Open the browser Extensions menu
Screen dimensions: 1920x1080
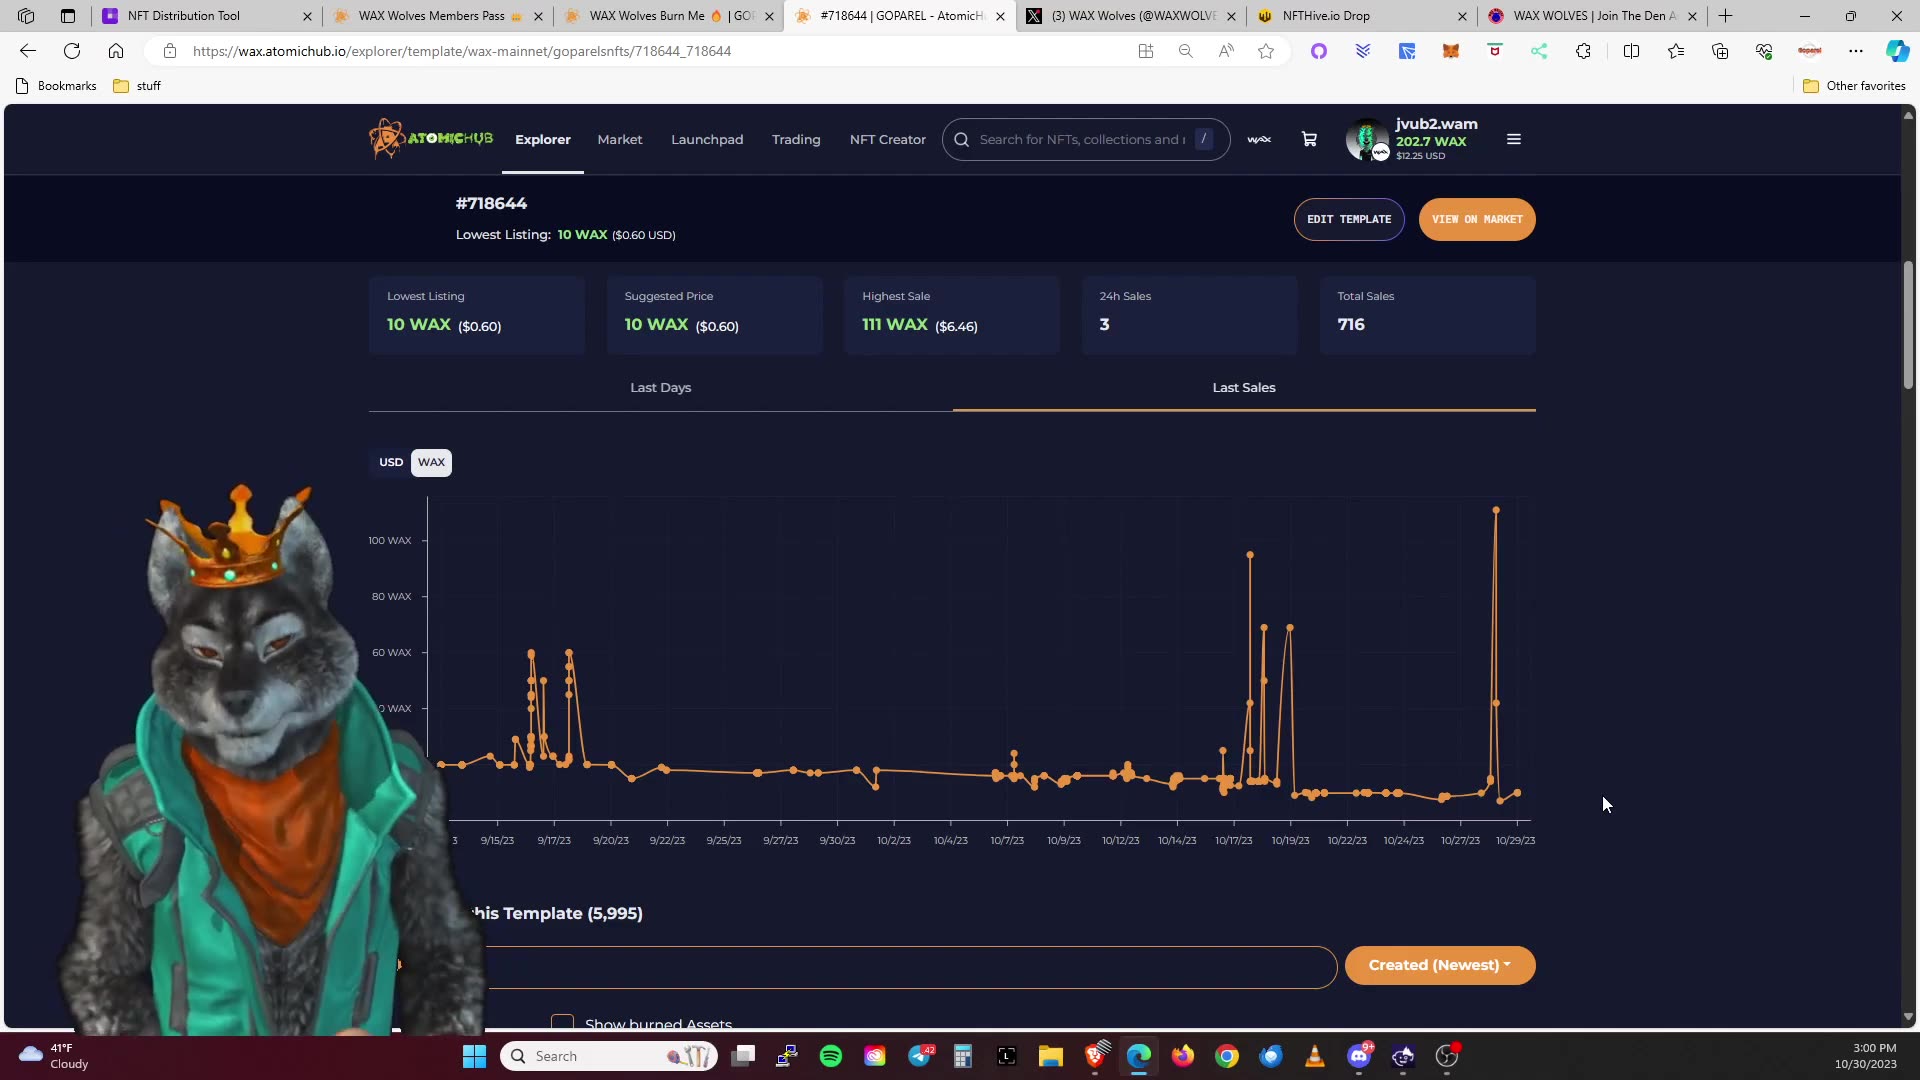[1583, 51]
